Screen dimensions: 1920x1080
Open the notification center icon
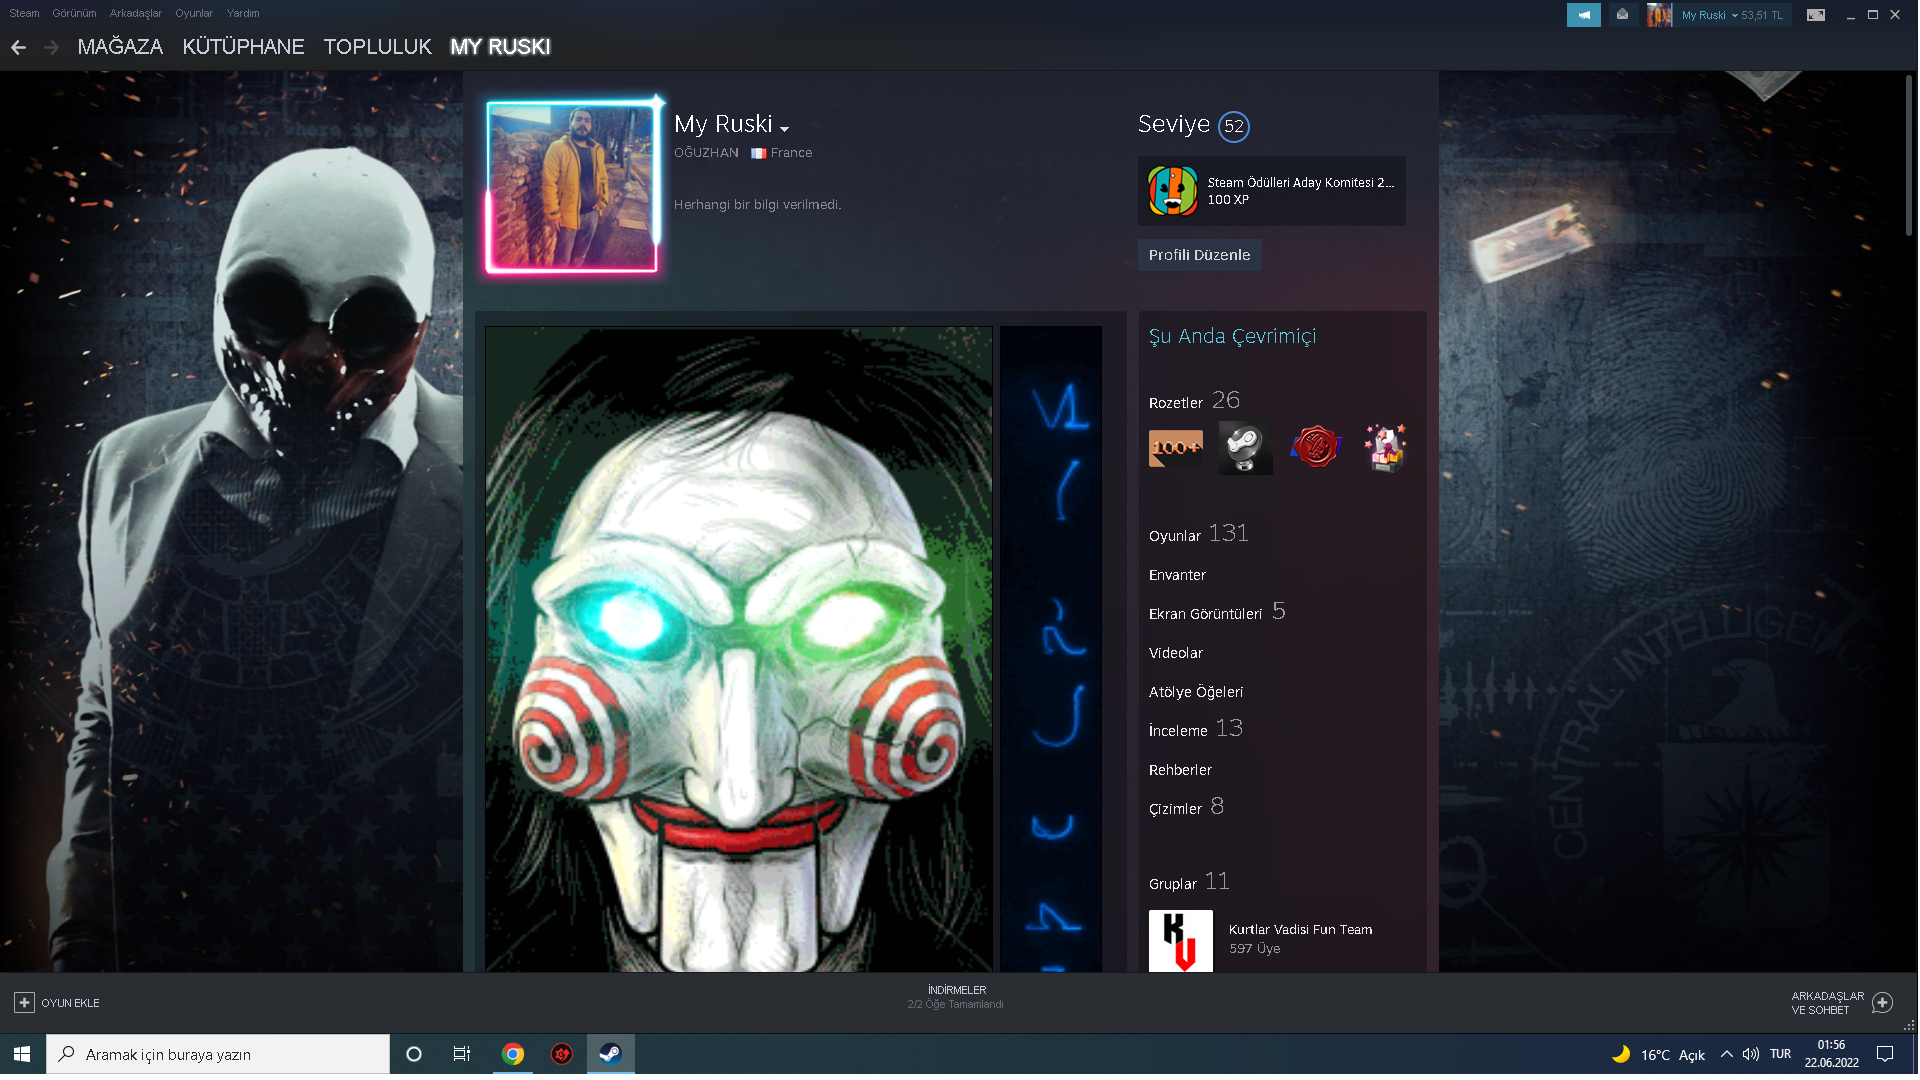click(1885, 1054)
